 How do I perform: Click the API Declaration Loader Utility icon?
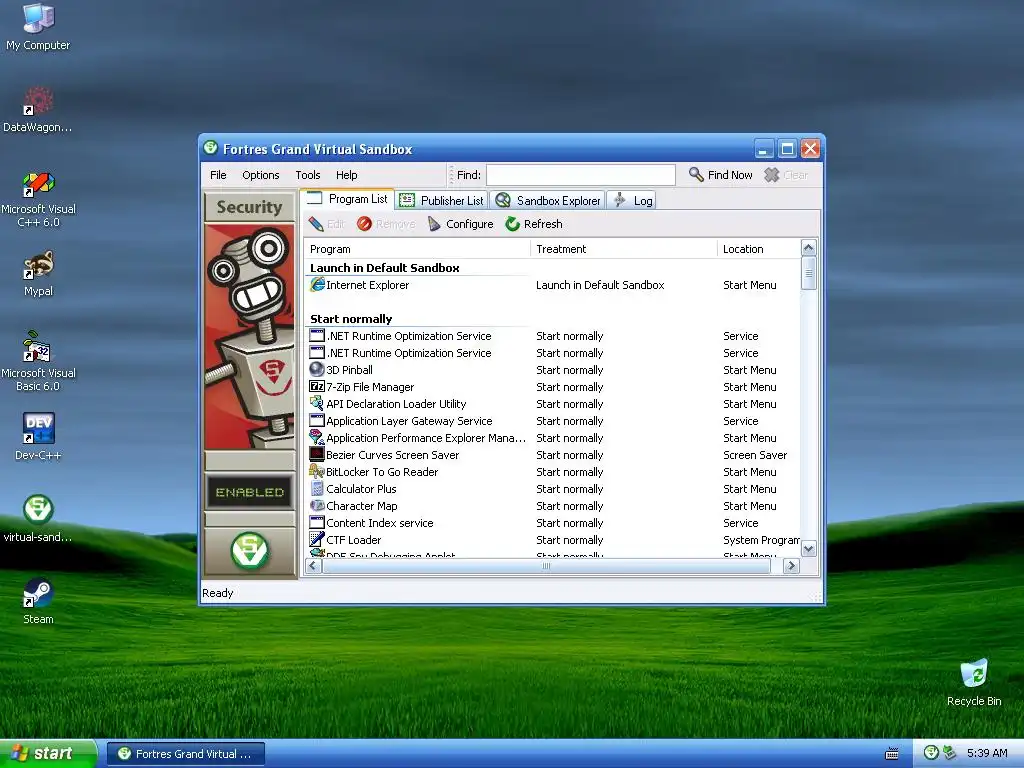[317, 404]
